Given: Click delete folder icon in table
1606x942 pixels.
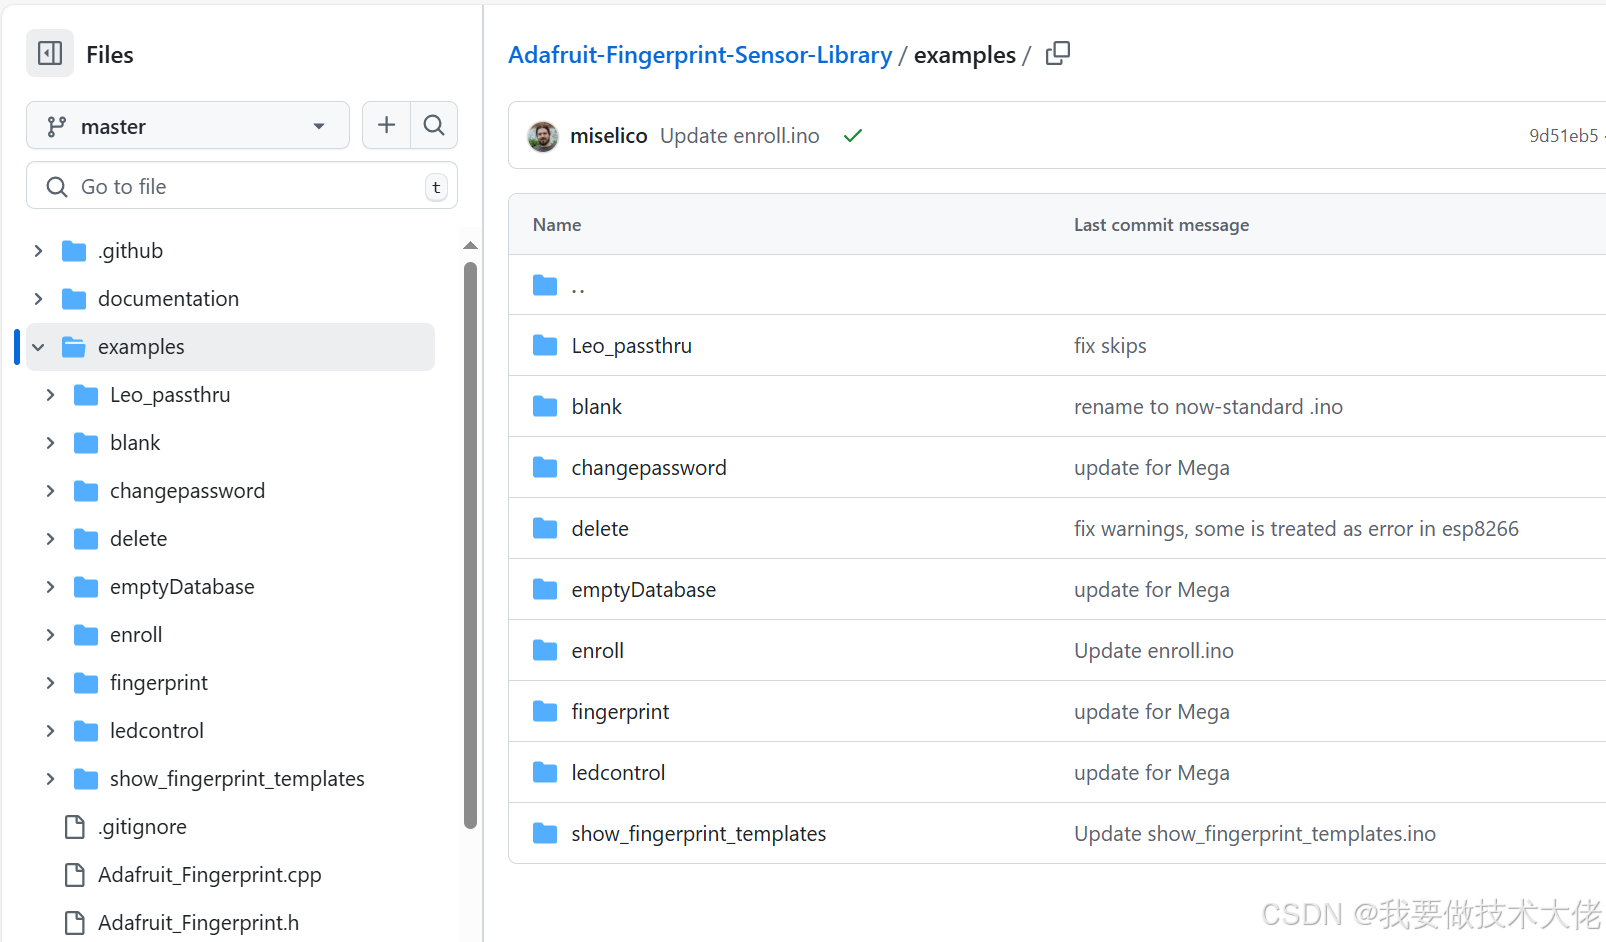Looking at the screenshot, I should pos(545,529).
